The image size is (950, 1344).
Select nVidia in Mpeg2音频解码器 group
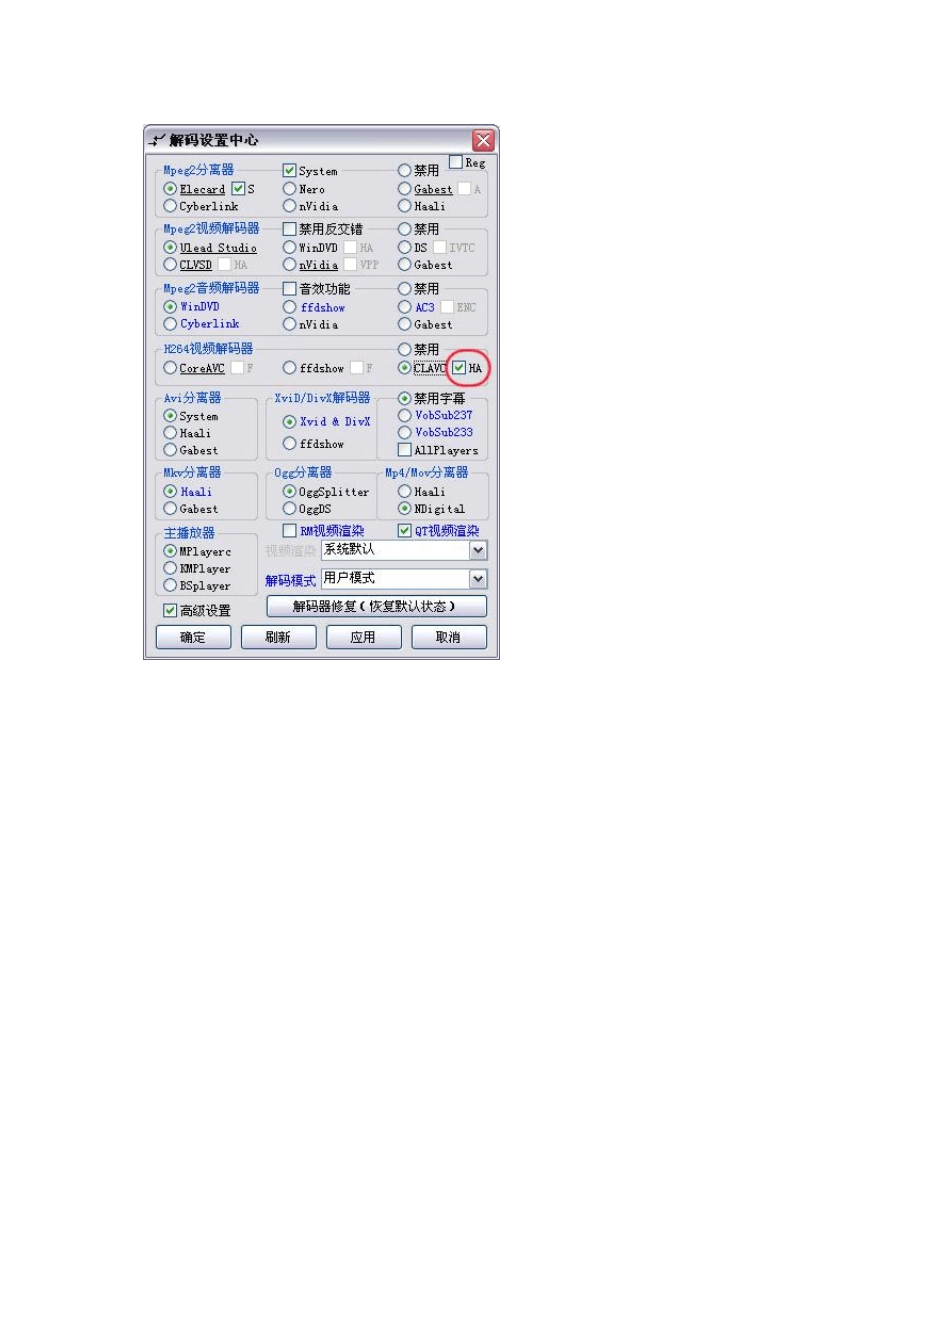[289, 324]
